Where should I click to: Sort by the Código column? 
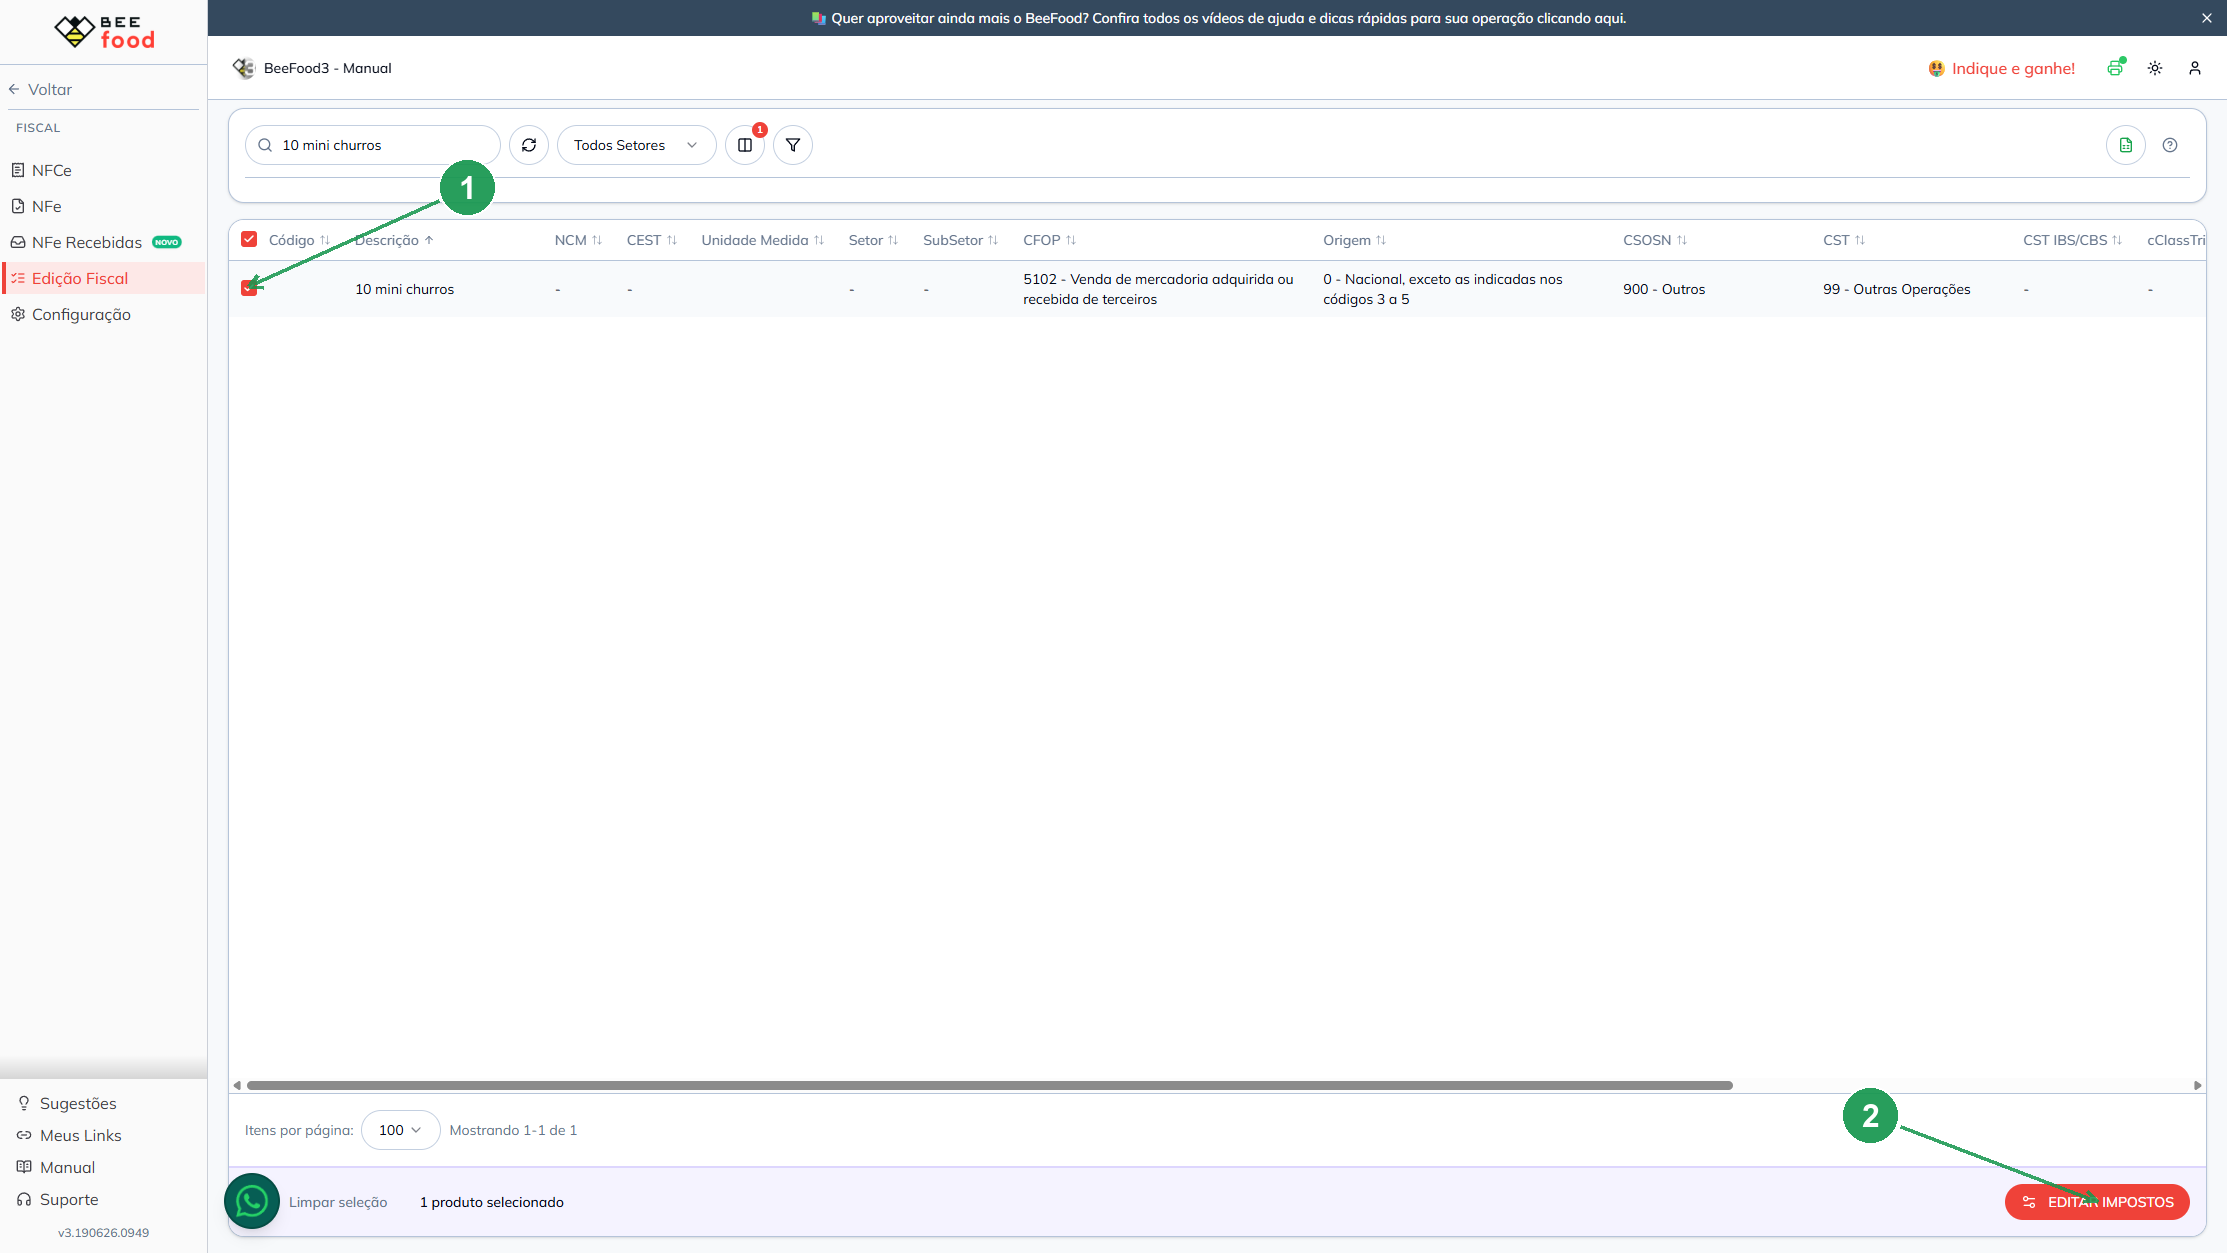(299, 240)
